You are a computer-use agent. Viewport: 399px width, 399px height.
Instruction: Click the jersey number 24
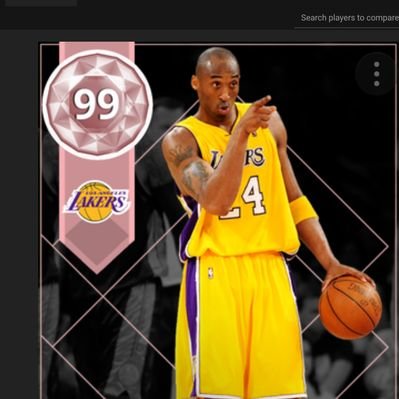point(243,197)
